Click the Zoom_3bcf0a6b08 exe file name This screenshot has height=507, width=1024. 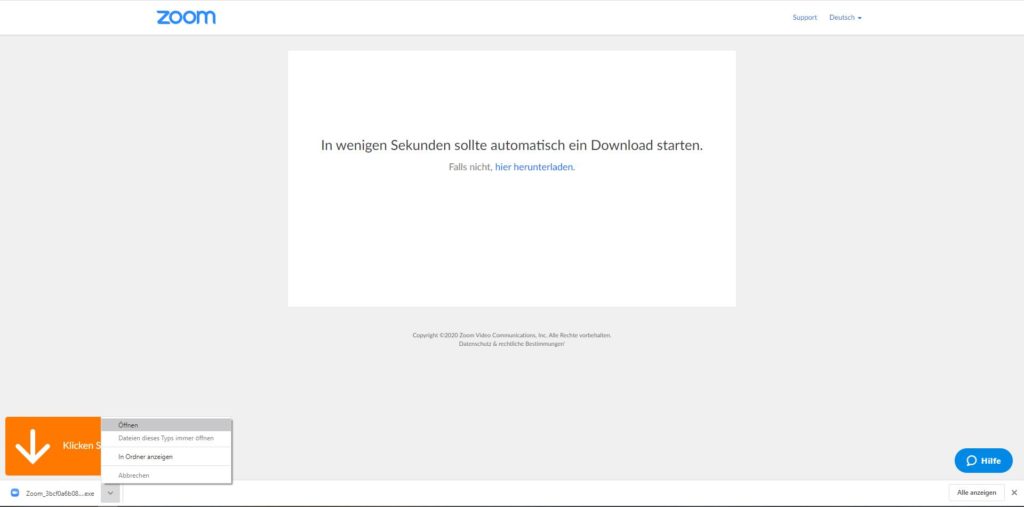coord(60,493)
